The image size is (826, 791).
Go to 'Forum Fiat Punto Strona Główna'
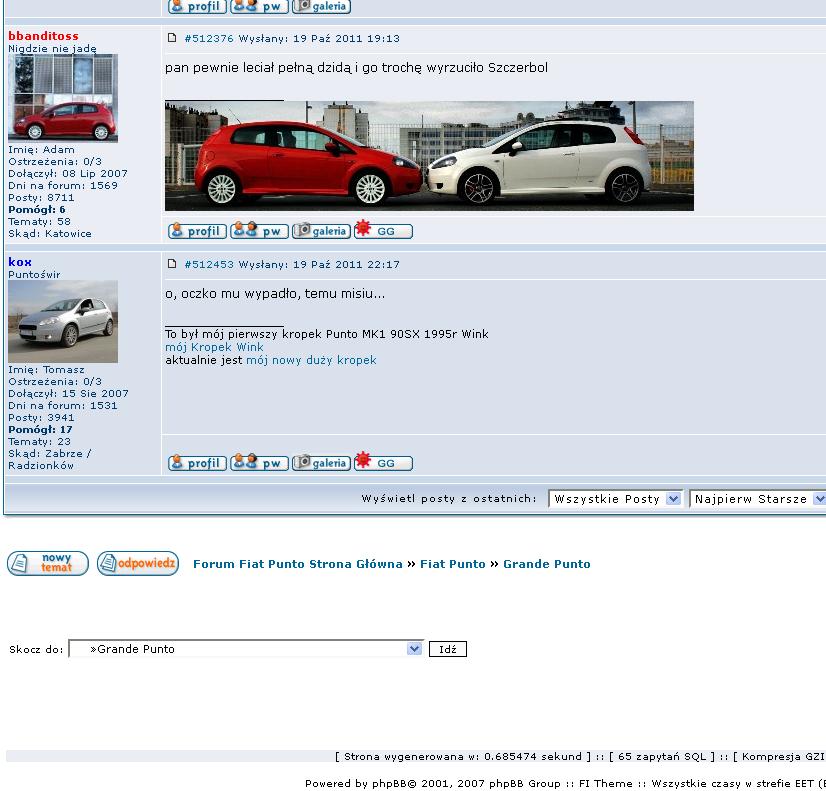(x=297, y=564)
